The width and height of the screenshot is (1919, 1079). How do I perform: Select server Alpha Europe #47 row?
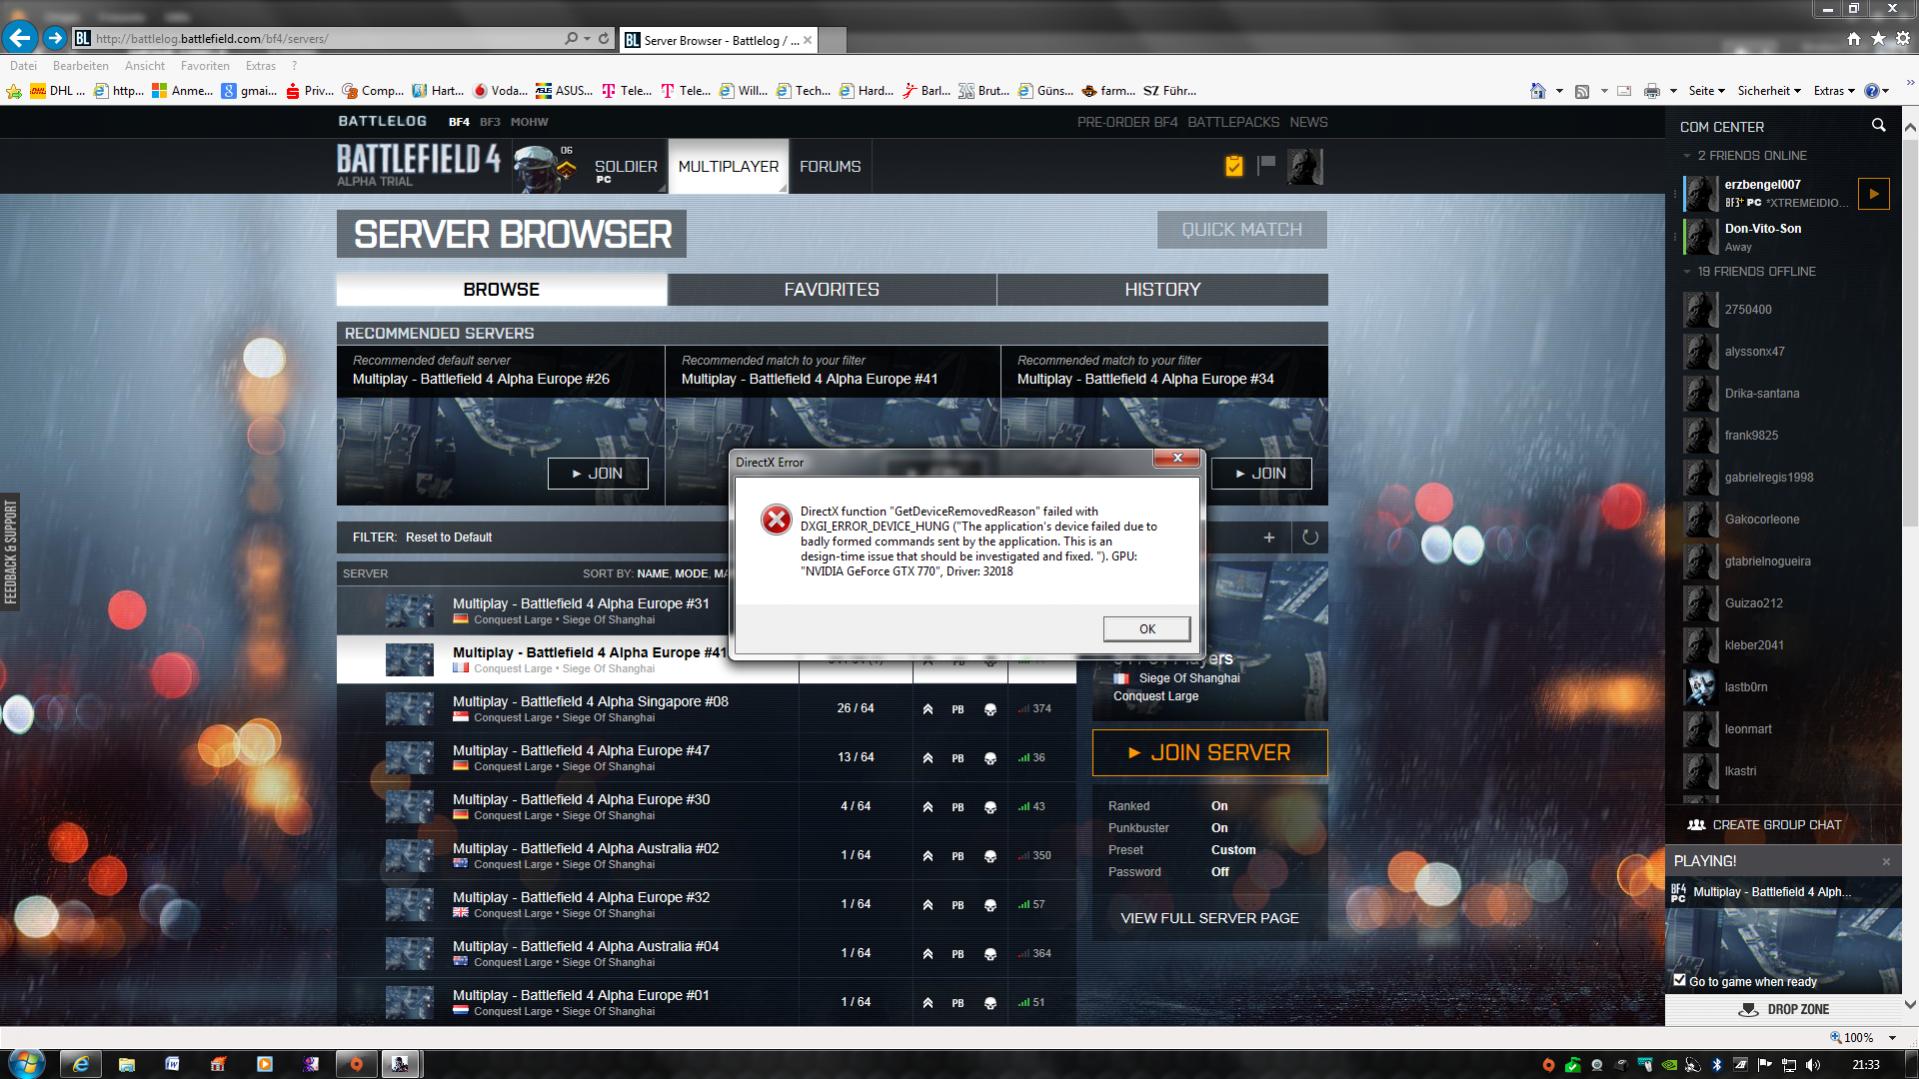click(x=706, y=758)
